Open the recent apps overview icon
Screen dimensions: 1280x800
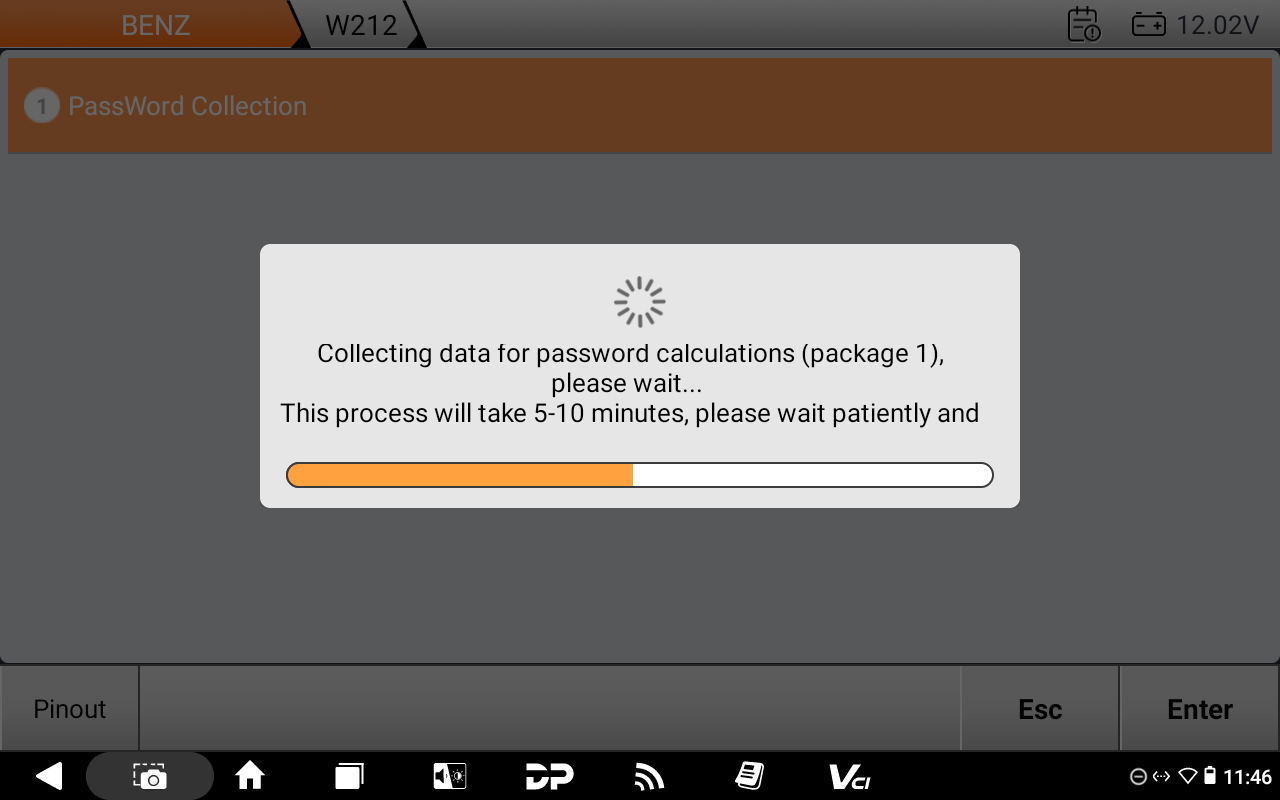click(349, 776)
